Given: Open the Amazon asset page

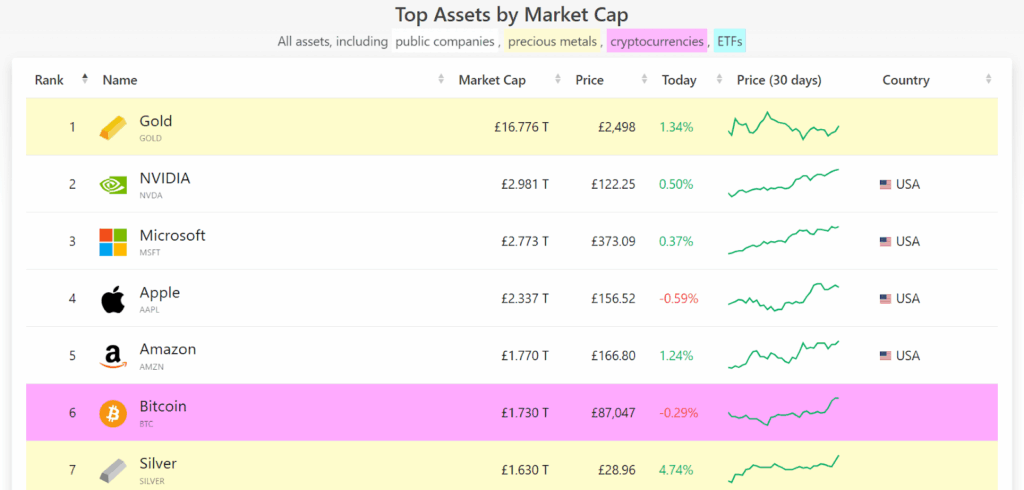Looking at the screenshot, I should (168, 350).
